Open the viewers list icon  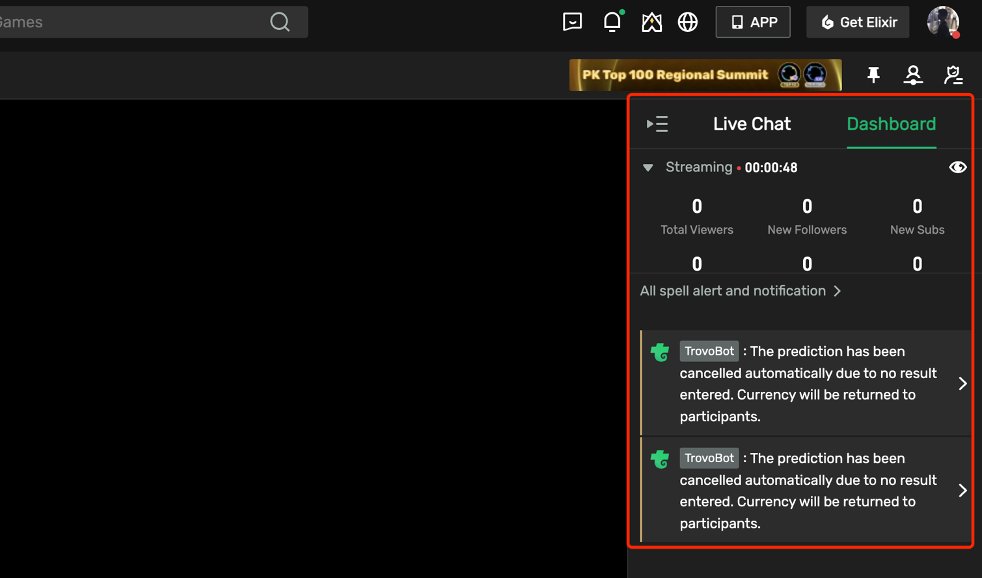pos(913,75)
